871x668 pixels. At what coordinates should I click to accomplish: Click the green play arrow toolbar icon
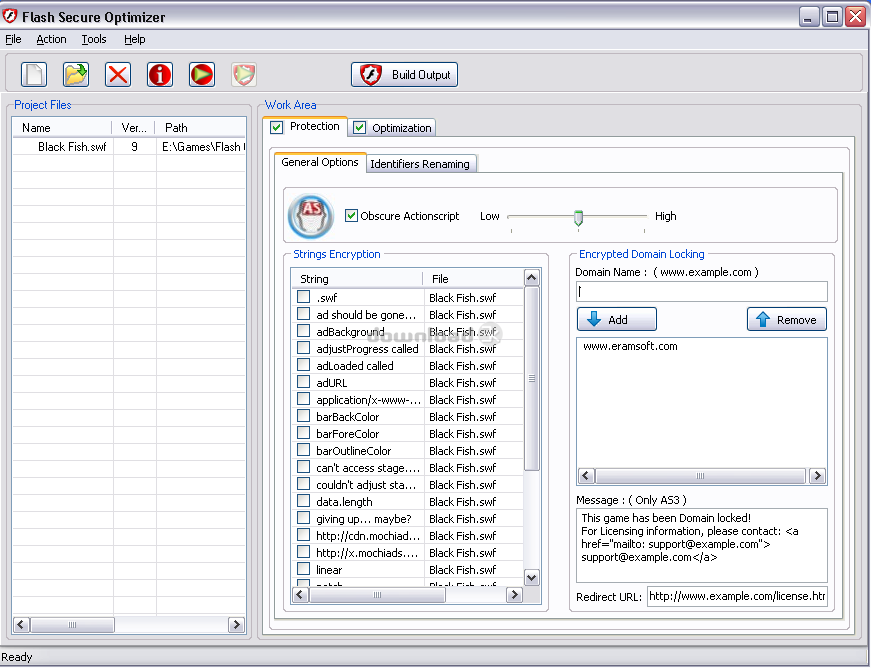pyautogui.click(x=202, y=74)
